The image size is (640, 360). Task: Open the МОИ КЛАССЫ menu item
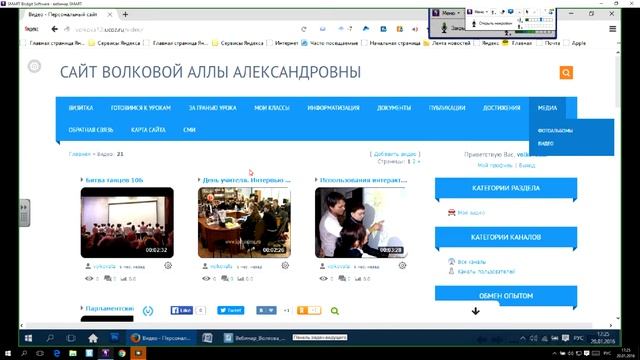(x=272, y=108)
